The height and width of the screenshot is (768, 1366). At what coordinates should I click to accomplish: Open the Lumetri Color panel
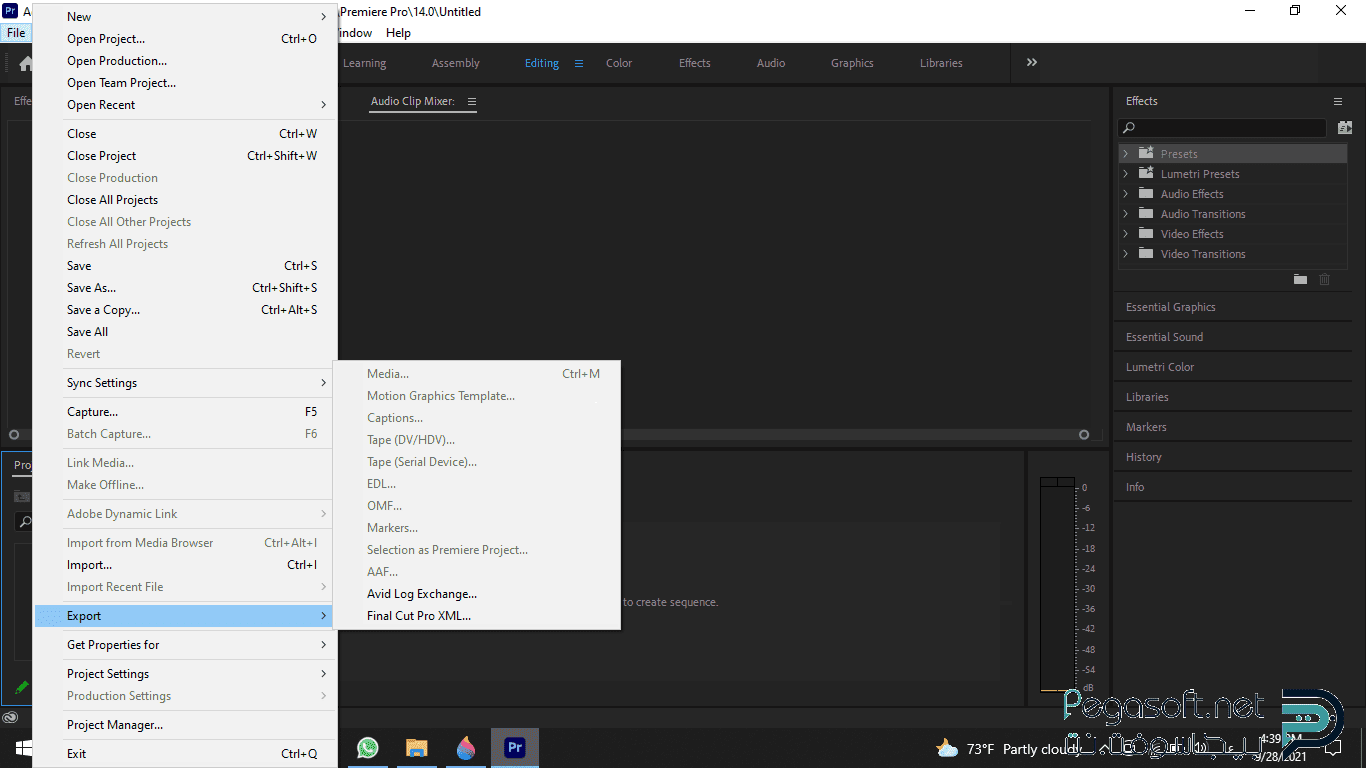(1160, 367)
